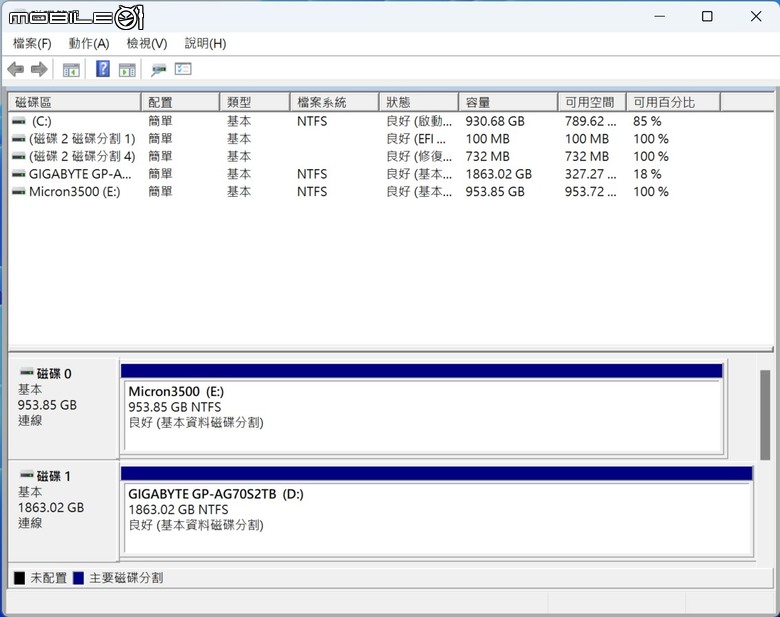Screen dimensions: 780x617
Task: Sort by the 類型 column header
Action: click(x=255, y=102)
